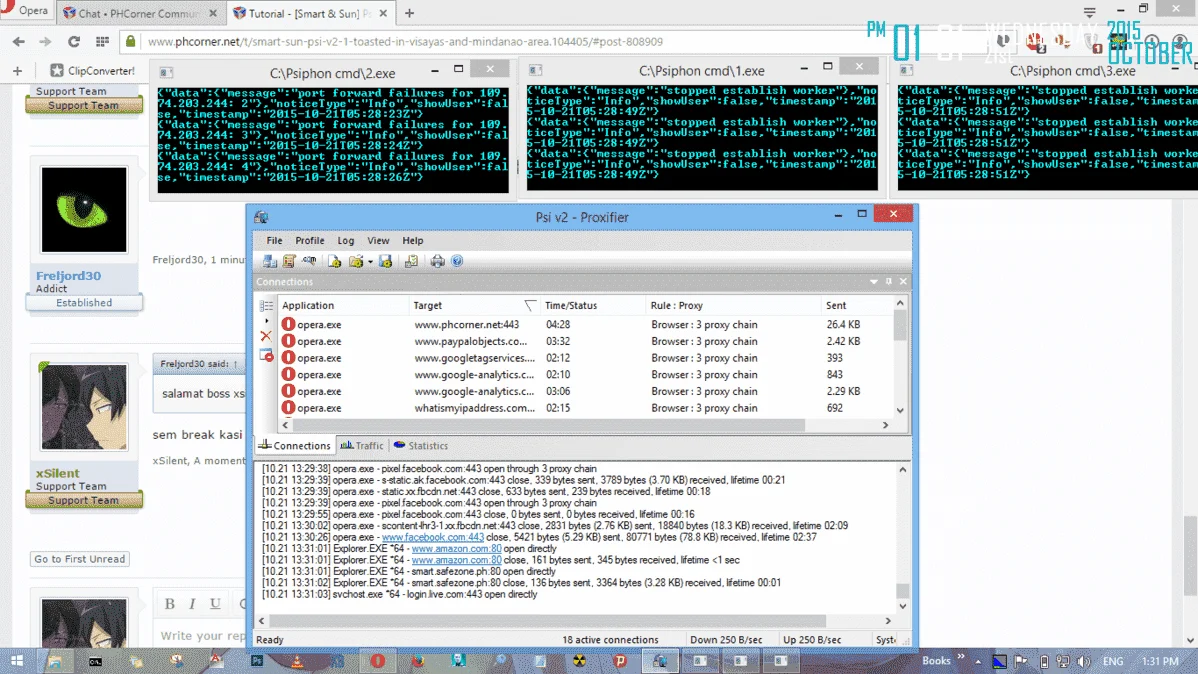Create a new profile via toolbar icon
Viewport: 1198px width, 674px height.
(335, 261)
